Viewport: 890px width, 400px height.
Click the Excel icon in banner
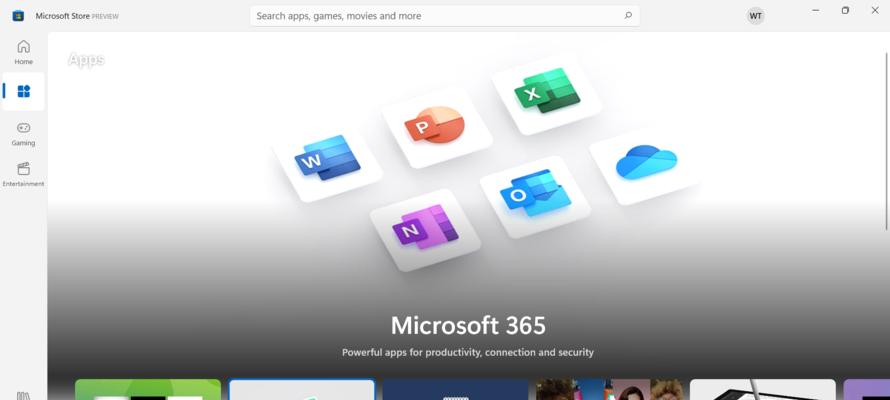click(547, 90)
